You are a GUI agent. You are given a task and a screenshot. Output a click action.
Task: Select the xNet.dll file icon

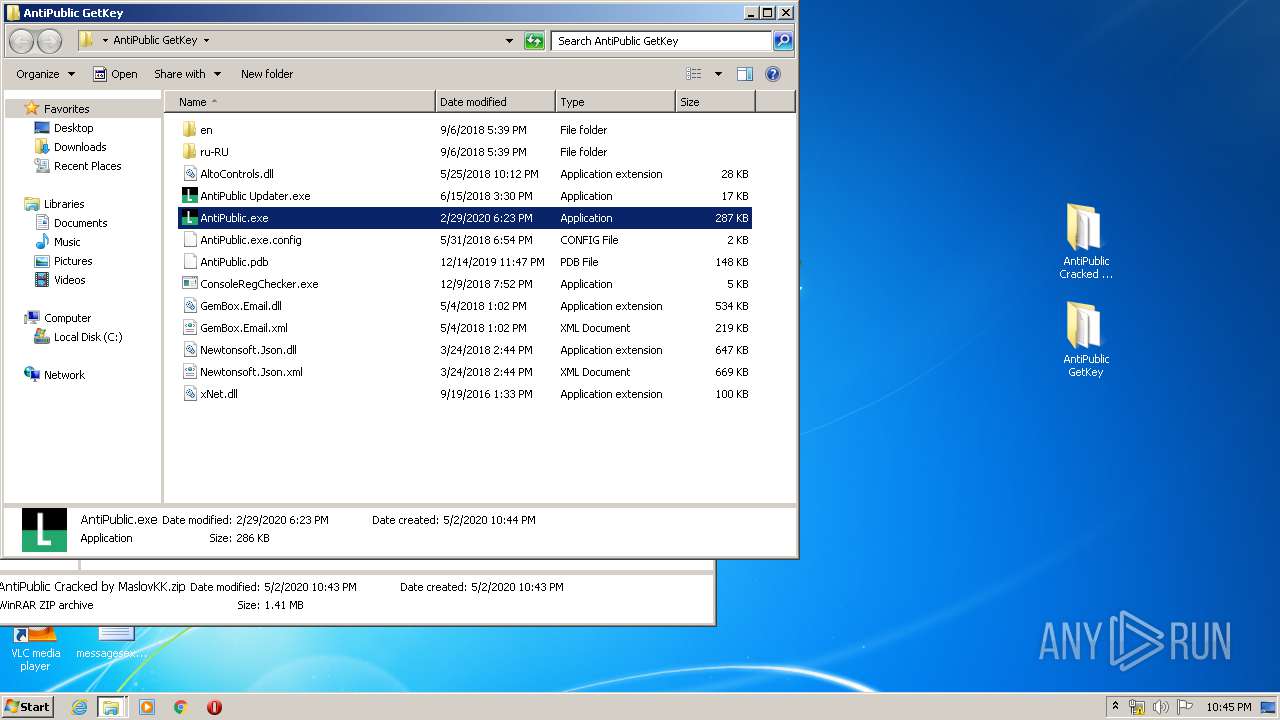(190, 394)
